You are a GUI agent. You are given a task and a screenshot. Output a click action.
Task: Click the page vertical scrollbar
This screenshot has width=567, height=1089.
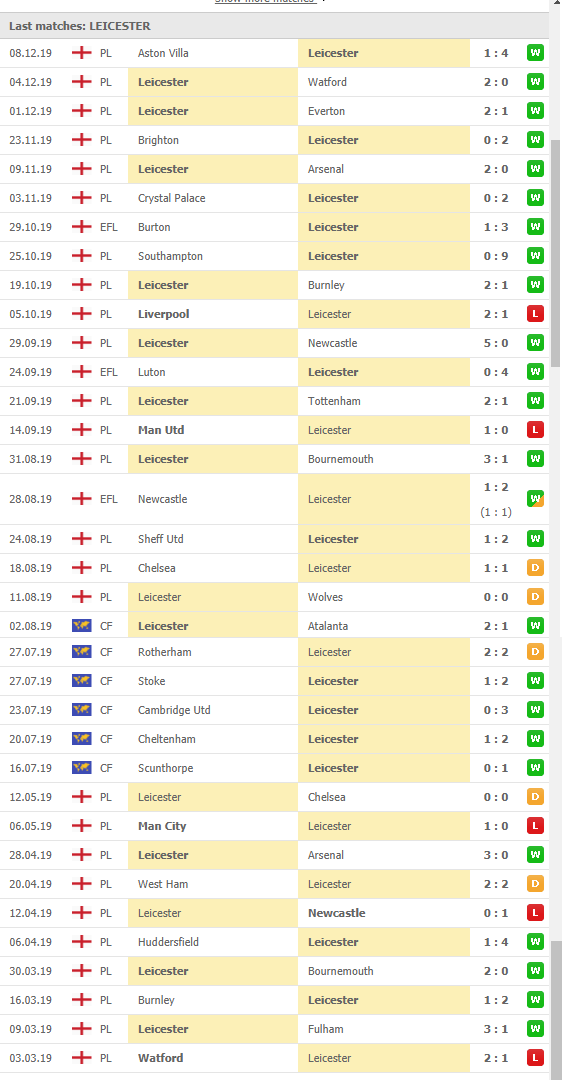click(555, 253)
